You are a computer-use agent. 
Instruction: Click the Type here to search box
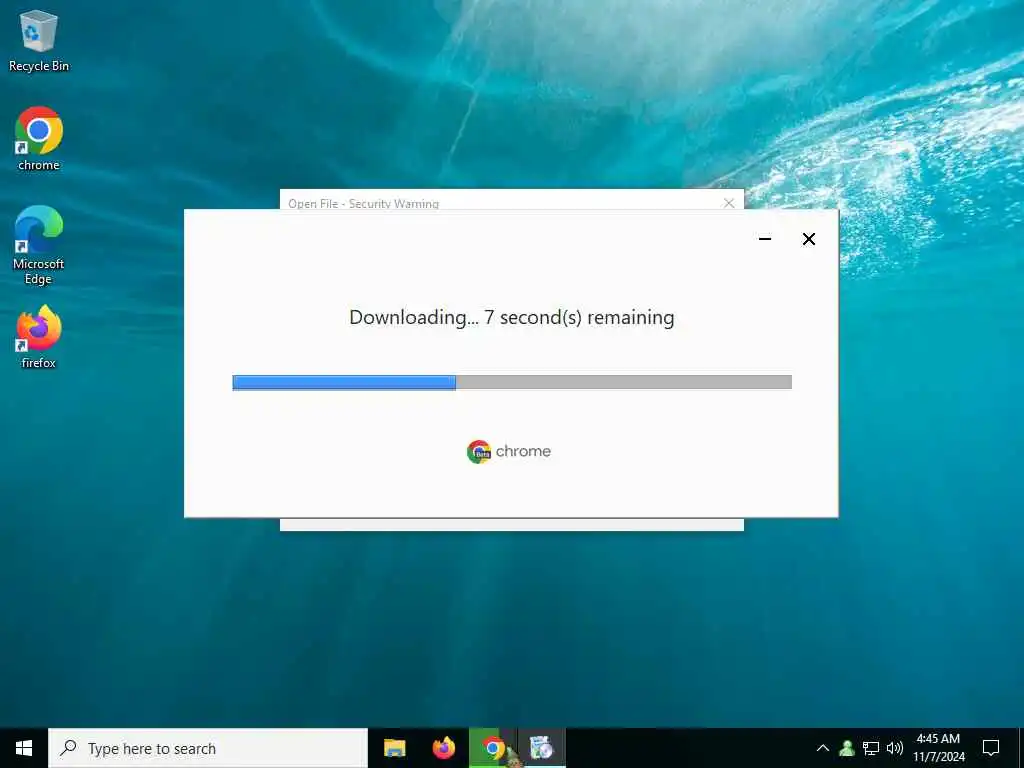click(208, 748)
